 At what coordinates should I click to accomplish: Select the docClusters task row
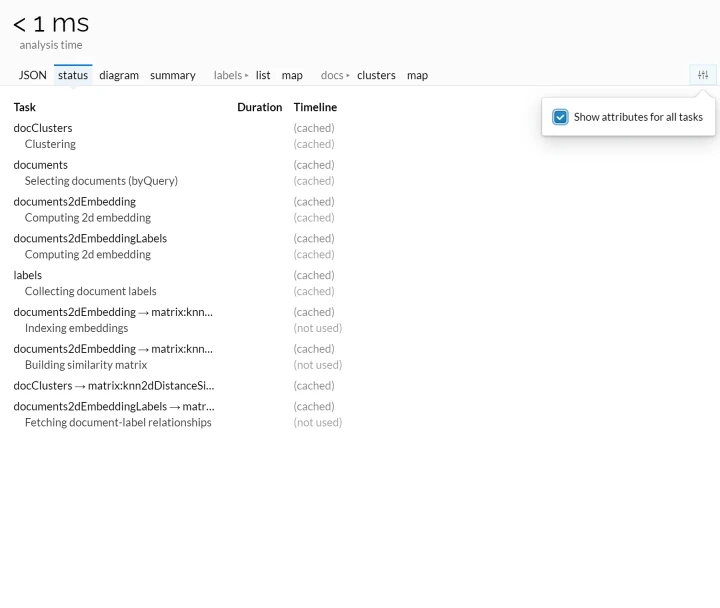(x=43, y=128)
